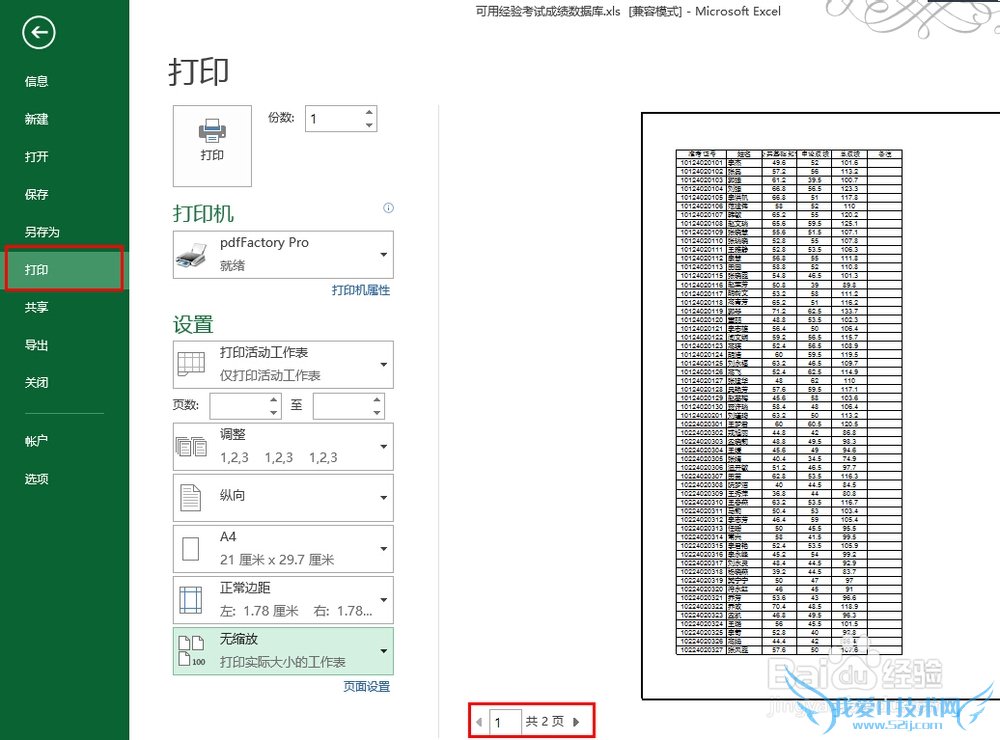1000x740 pixels.
Task: Open the printer information icon
Action: (x=388, y=208)
